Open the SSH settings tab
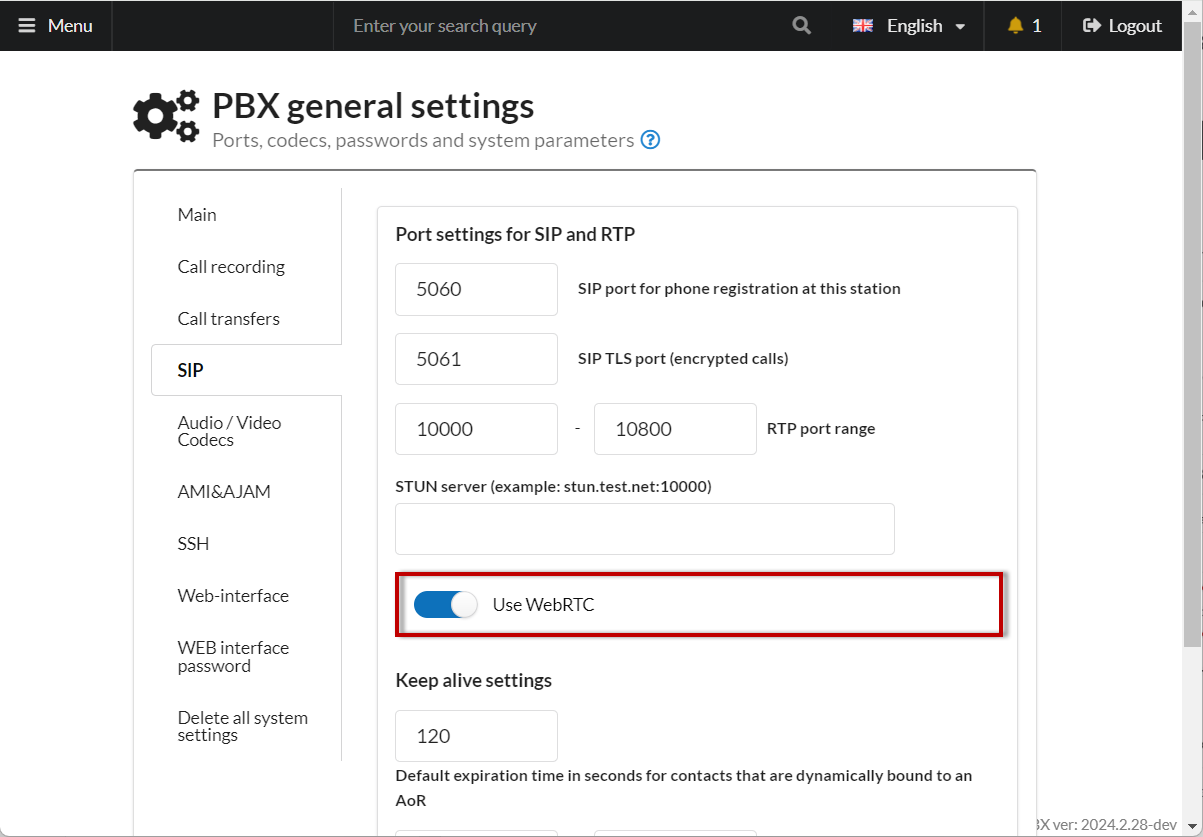The width and height of the screenshot is (1203, 837). 193,544
